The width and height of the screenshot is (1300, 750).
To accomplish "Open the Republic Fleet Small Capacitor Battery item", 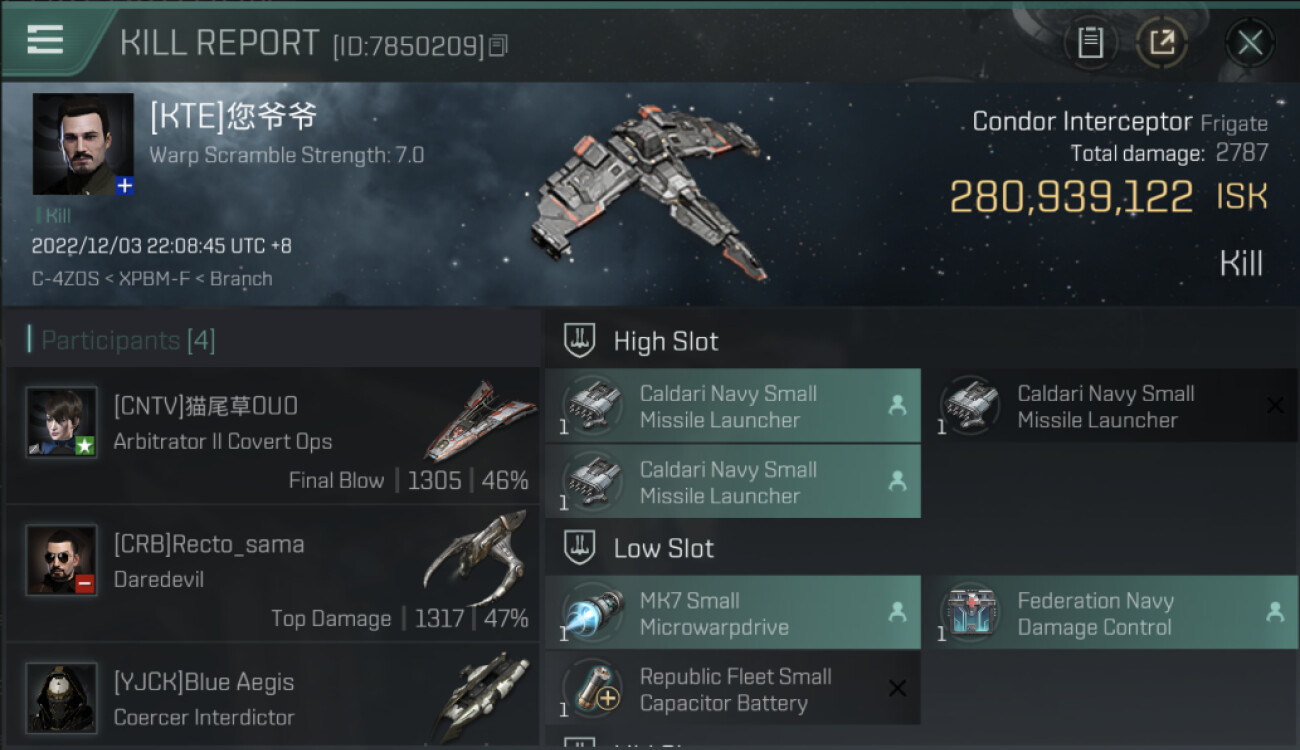I will [x=733, y=689].
